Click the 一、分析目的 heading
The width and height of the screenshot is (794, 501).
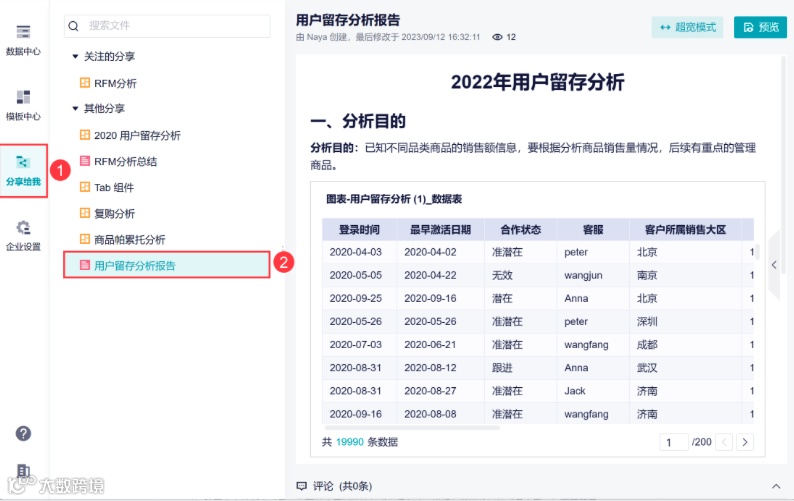click(358, 122)
